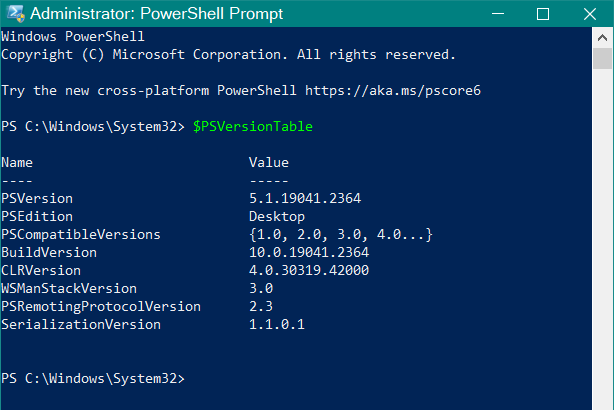Viewport: 614px width, 410px height.
Task: Click the $PSVersionTable command text
Action: pos(253,126)
